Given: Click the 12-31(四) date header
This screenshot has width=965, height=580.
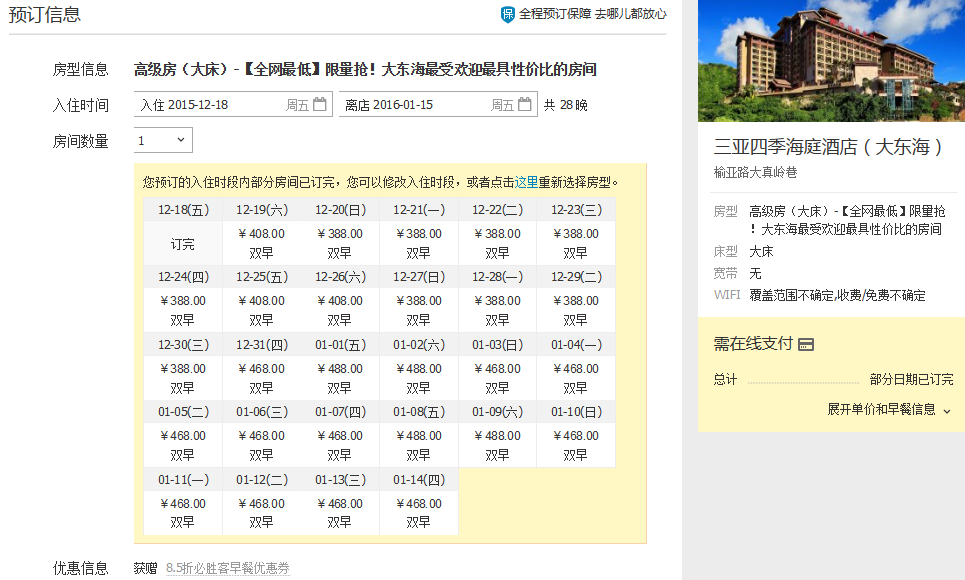Looking at the screenshot, I should [262, 345].
